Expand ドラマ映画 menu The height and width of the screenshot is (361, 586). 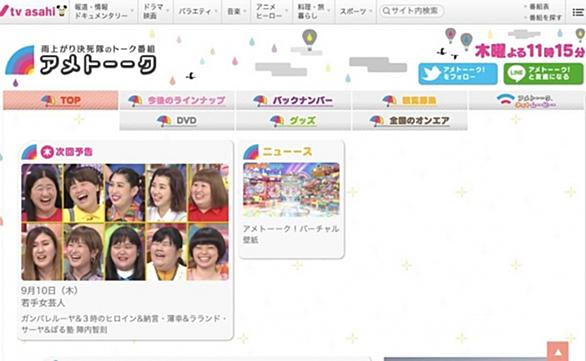[x=156, y=12]
